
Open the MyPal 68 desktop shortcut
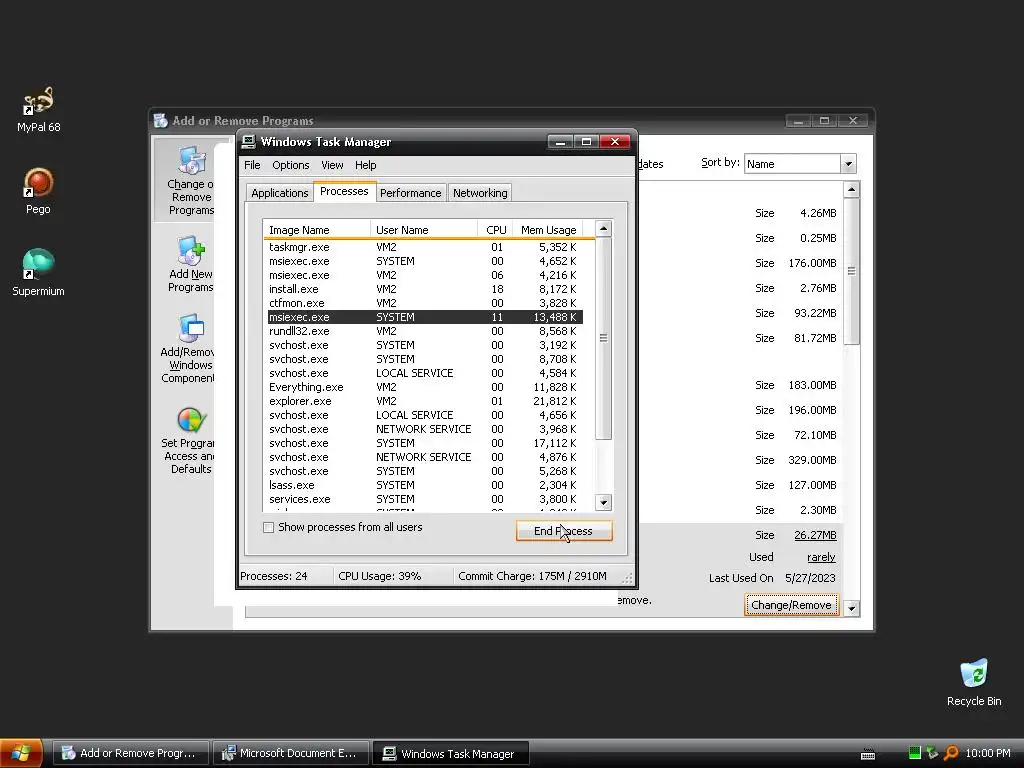39,110
